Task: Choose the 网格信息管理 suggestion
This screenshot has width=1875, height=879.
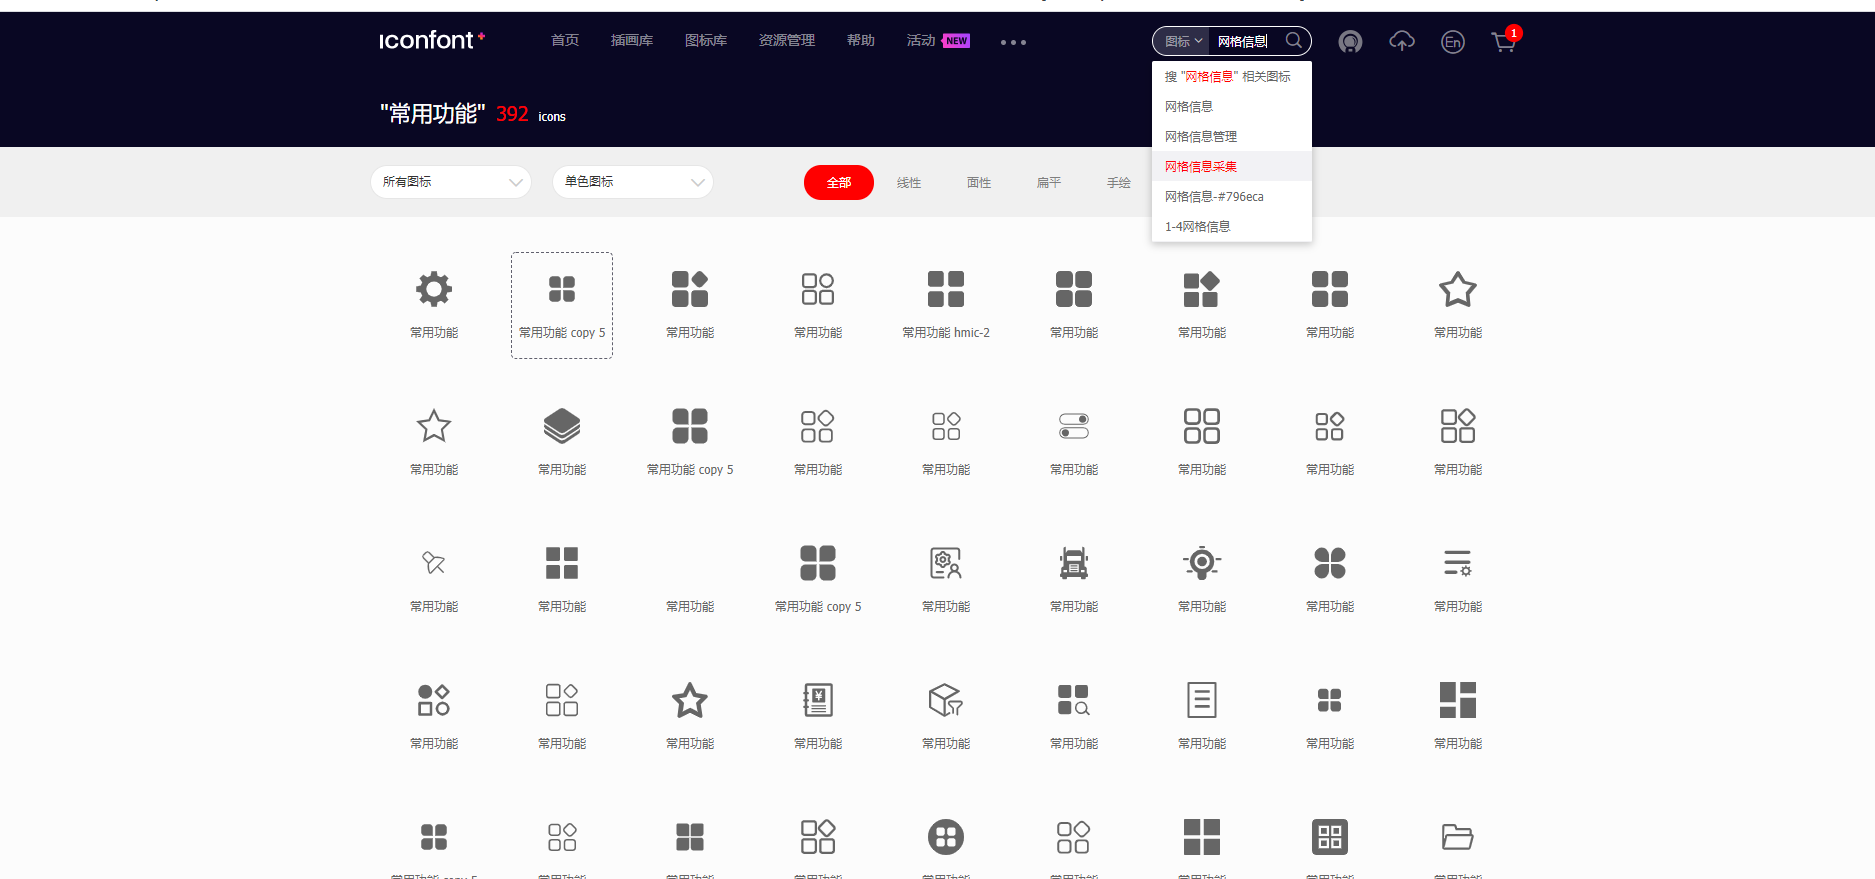Action: coord(1232,136)
